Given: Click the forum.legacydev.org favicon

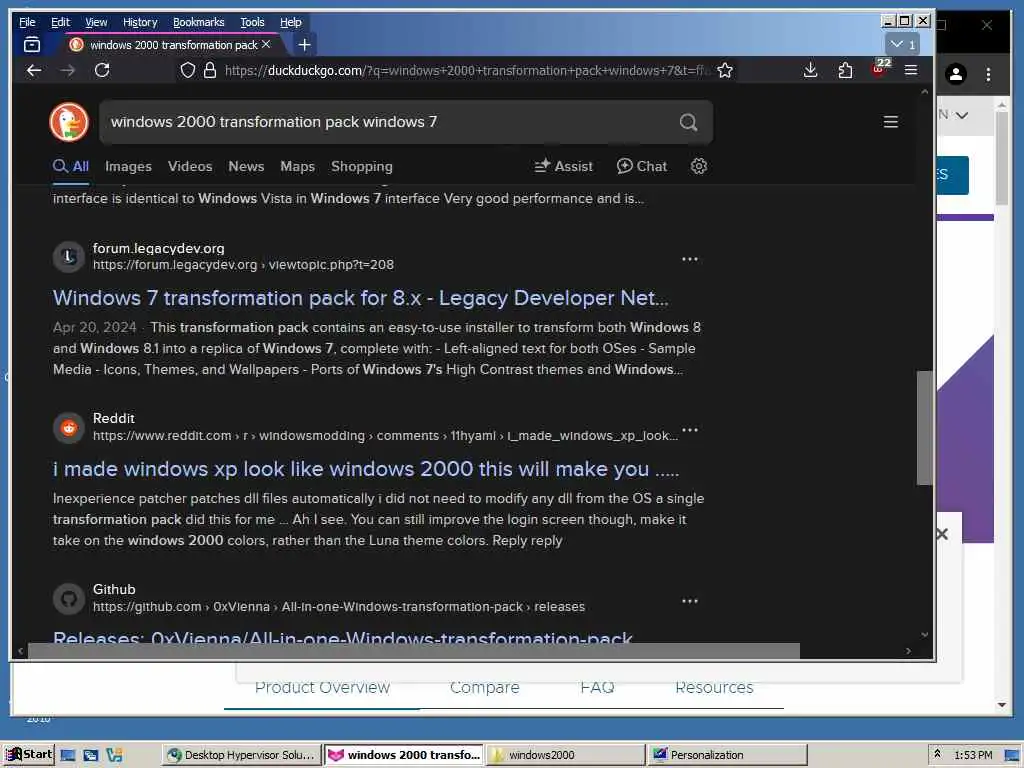Looking at the screenshot, I should [69, 257].
